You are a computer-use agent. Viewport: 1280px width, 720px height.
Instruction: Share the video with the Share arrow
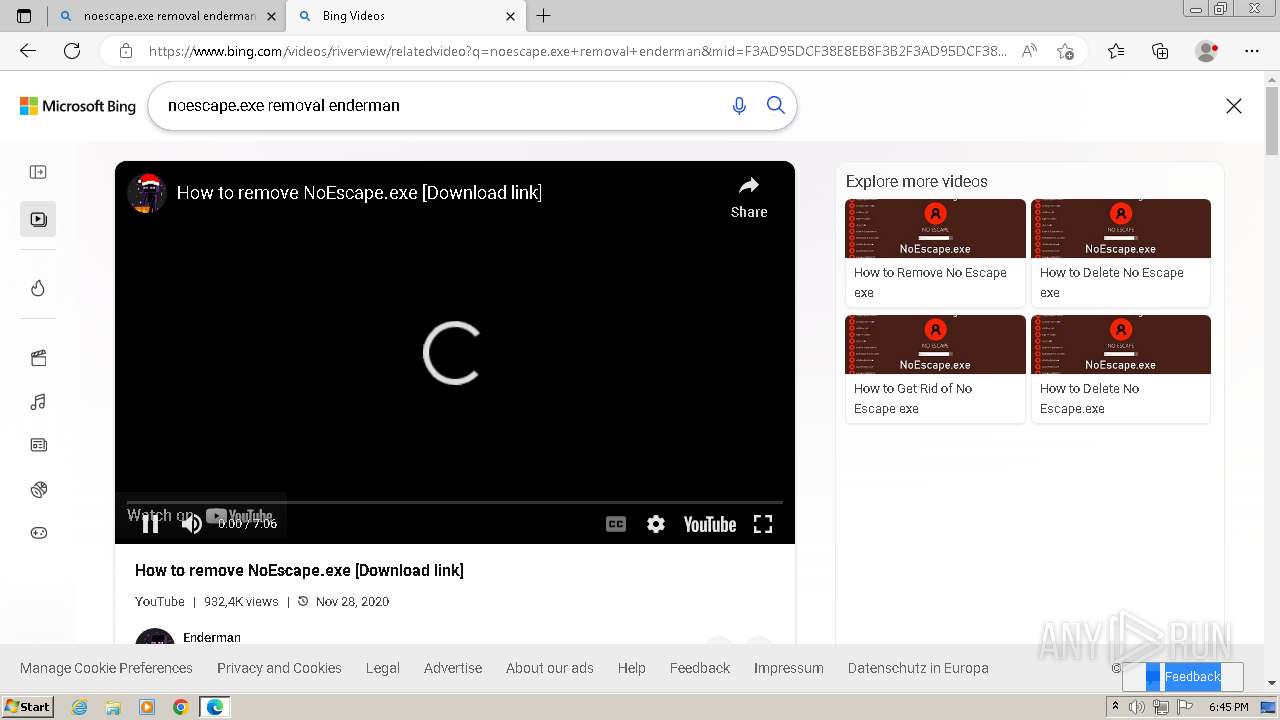click(x=749, y=197)
